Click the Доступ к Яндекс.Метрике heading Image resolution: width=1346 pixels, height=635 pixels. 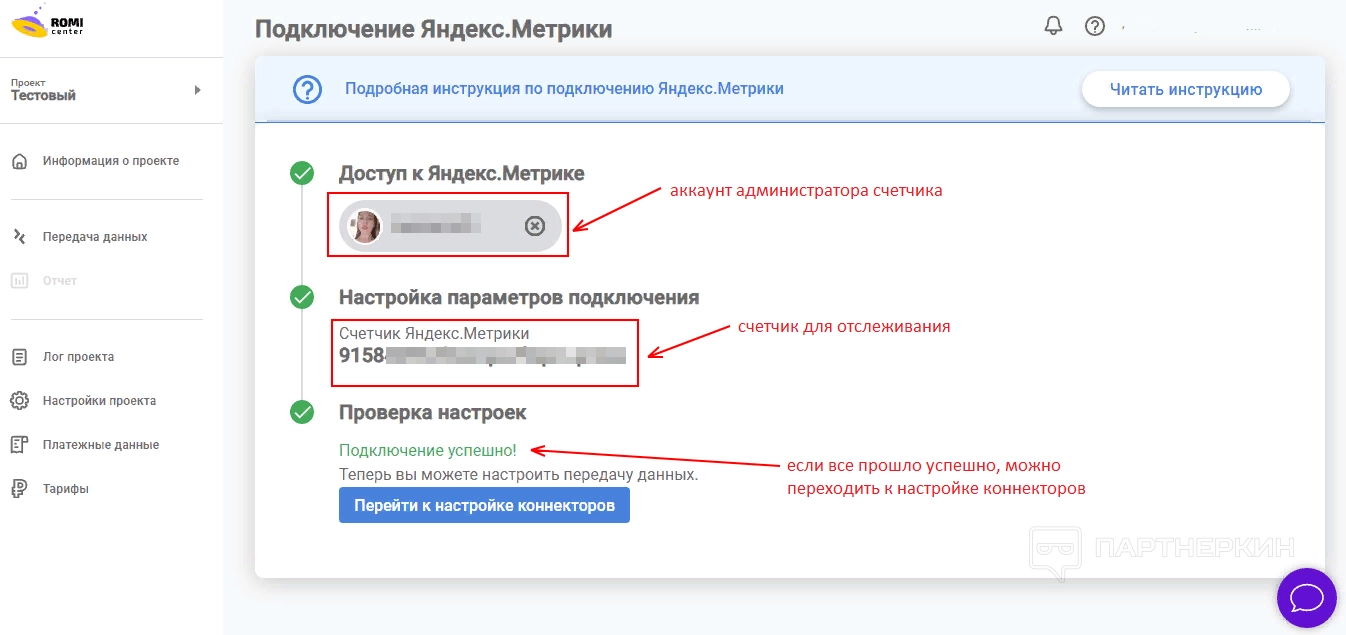point(462,174)
